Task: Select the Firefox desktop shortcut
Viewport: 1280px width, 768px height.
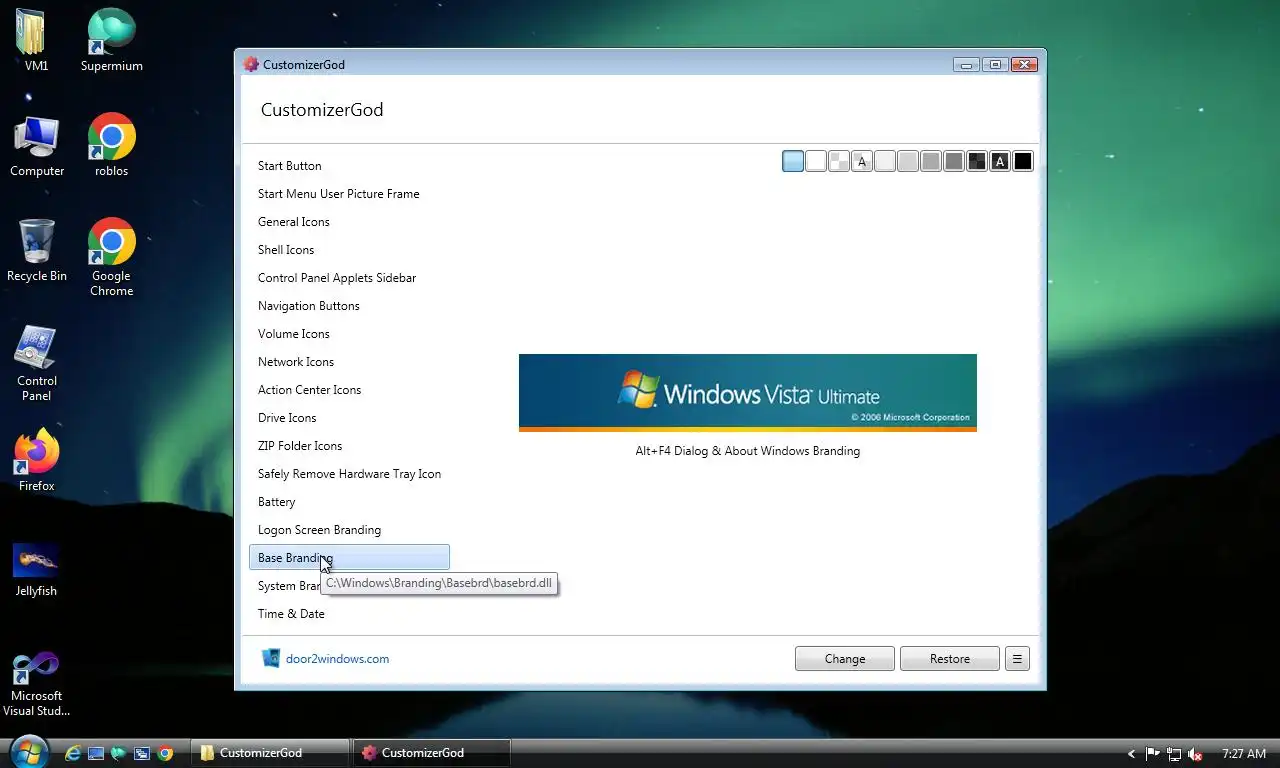Action: (x=37, y=461)
